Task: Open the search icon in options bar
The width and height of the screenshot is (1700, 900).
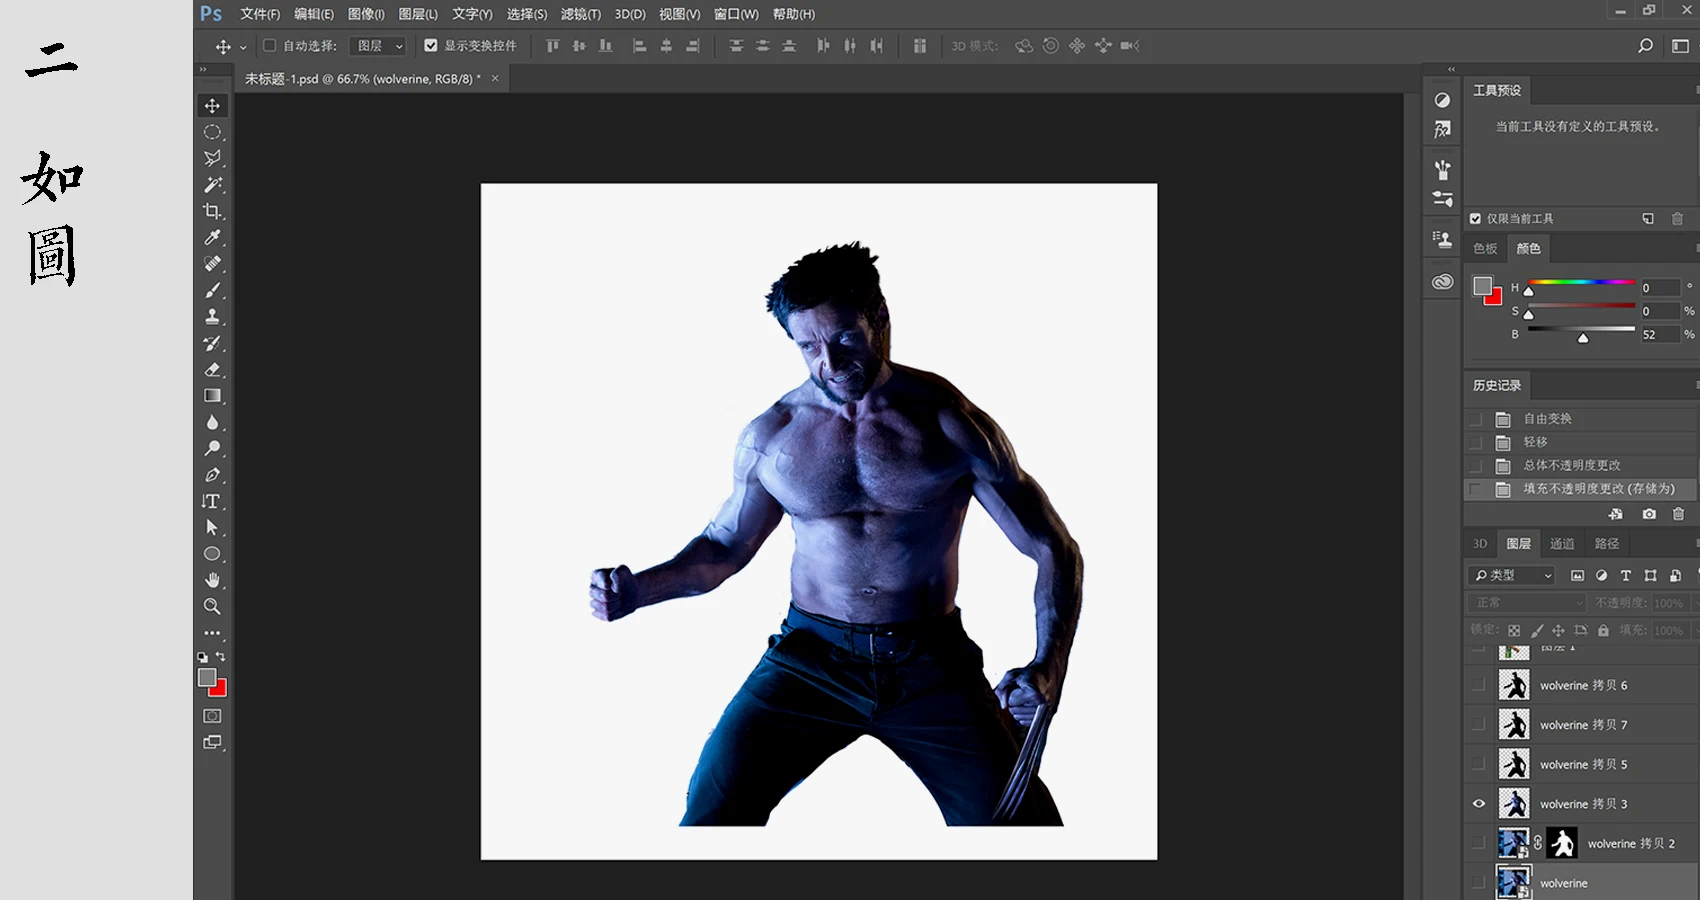Action: (1645, 46)
